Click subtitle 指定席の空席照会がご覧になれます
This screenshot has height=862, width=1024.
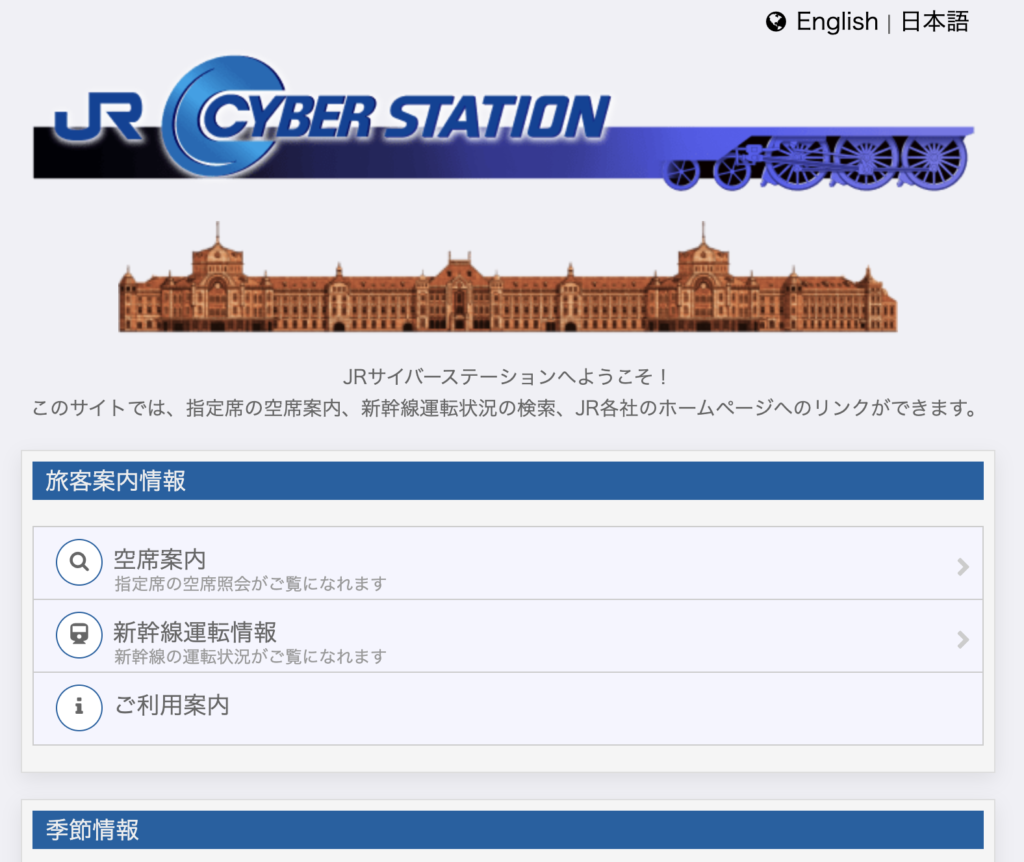point(250,584)
